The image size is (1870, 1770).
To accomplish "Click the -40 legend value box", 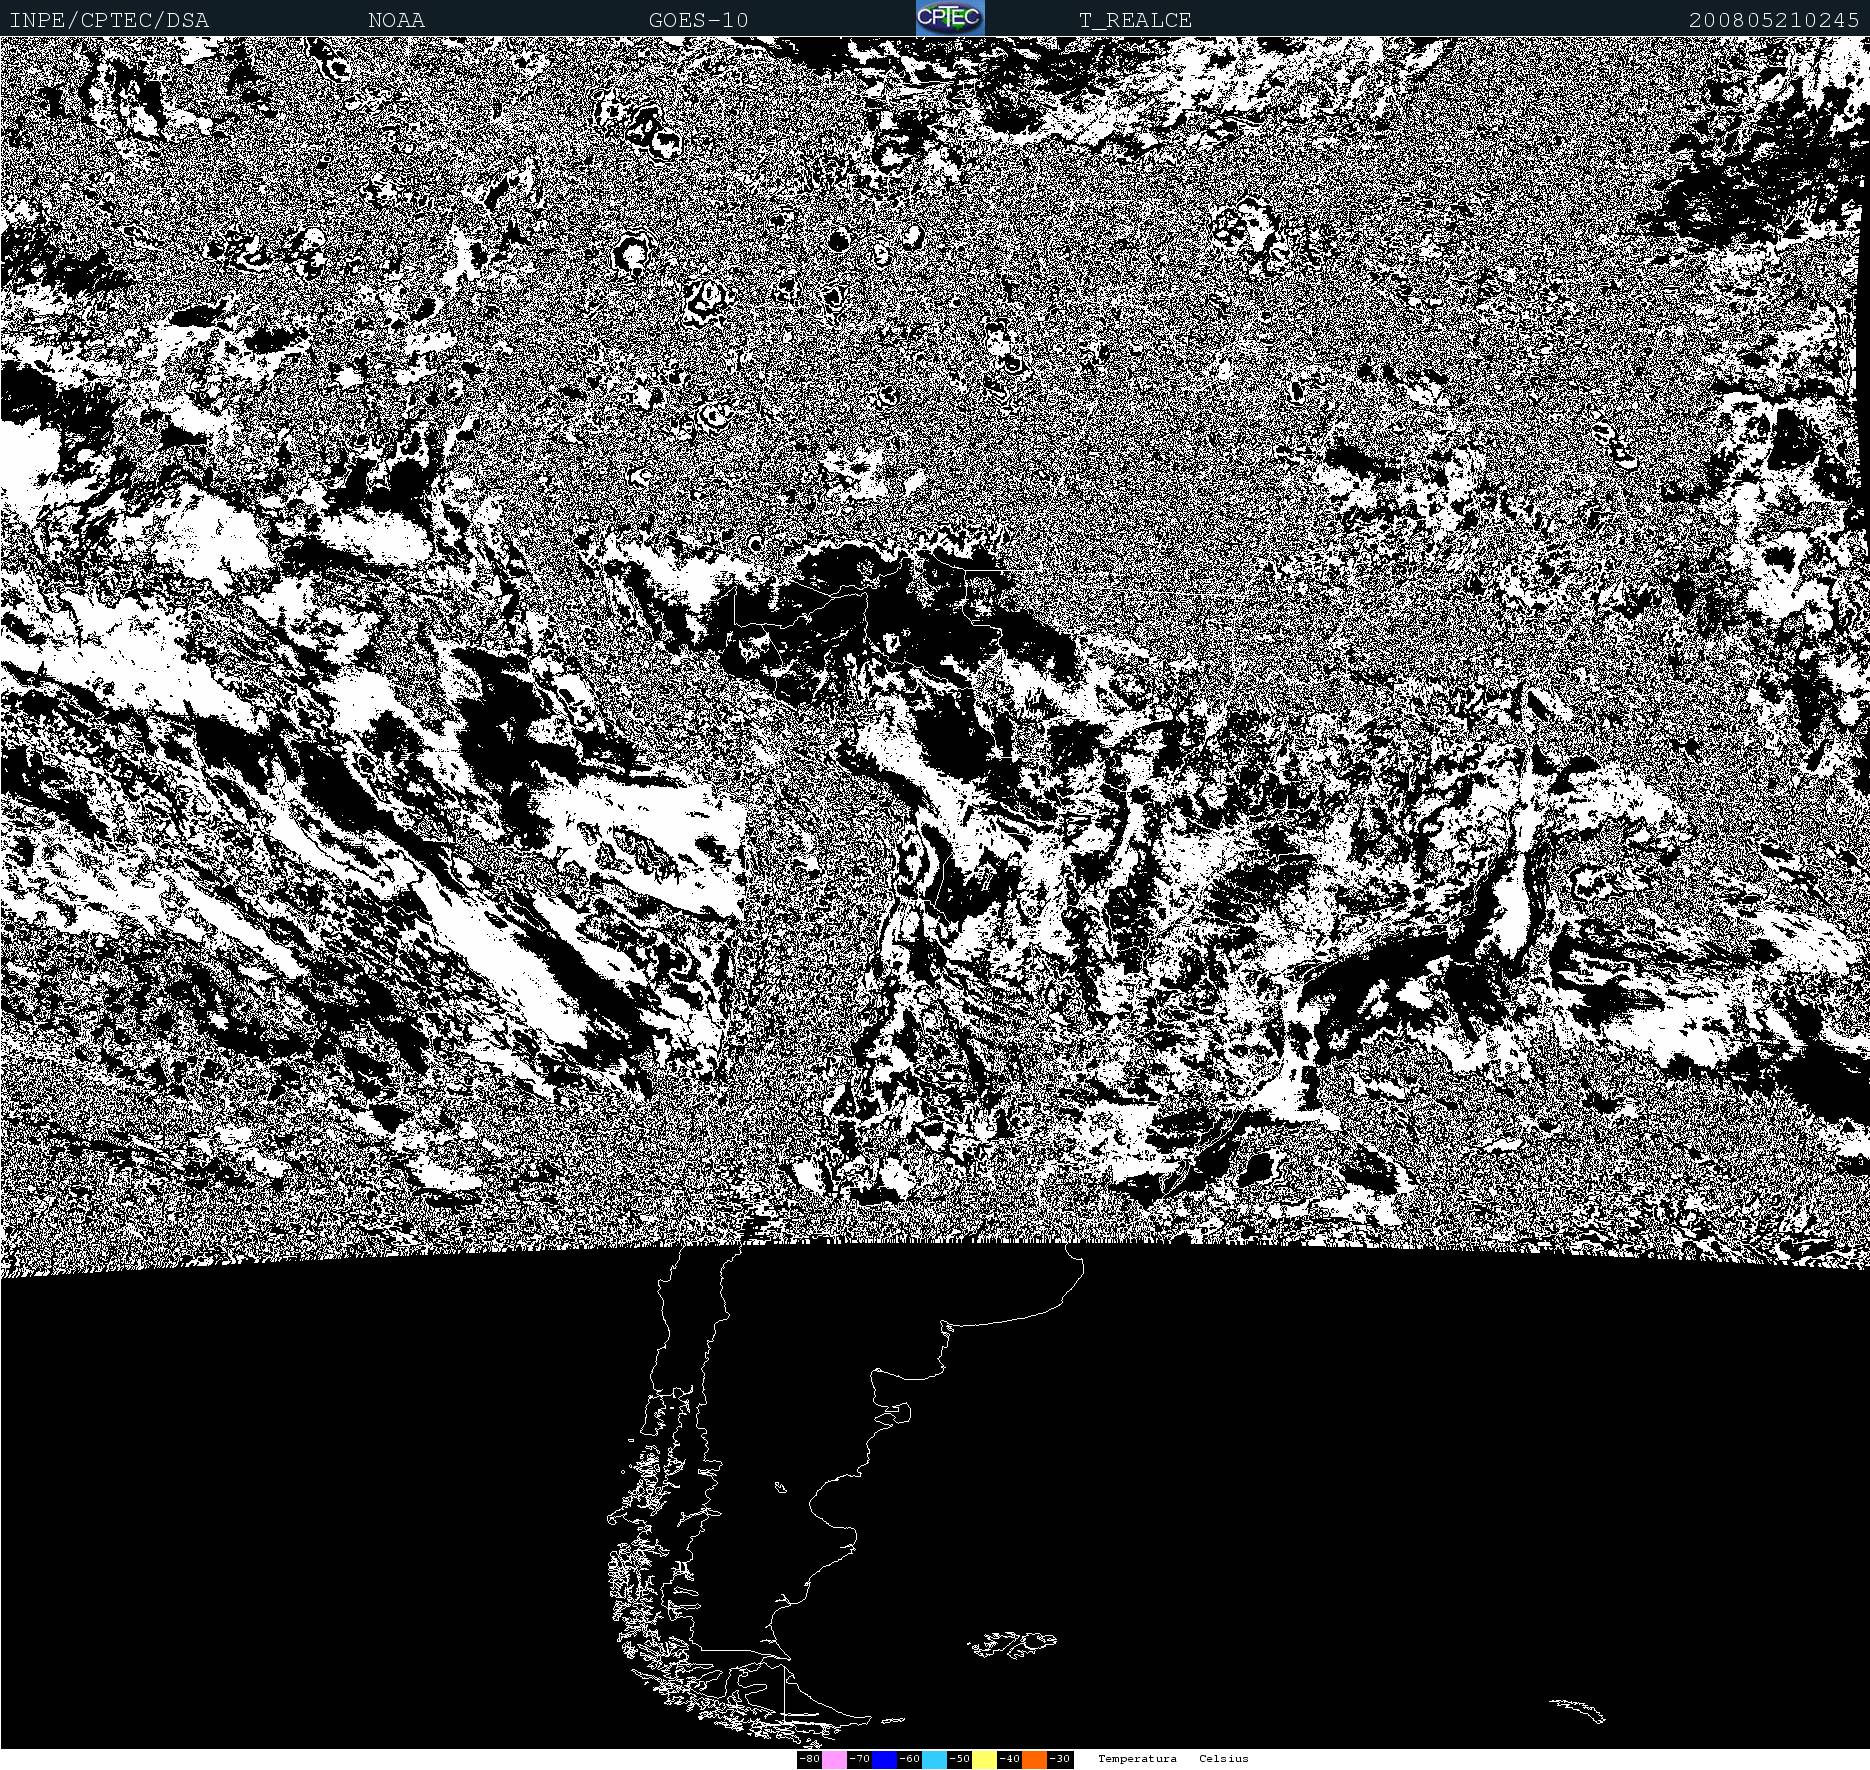I will click(1009, 1759).
